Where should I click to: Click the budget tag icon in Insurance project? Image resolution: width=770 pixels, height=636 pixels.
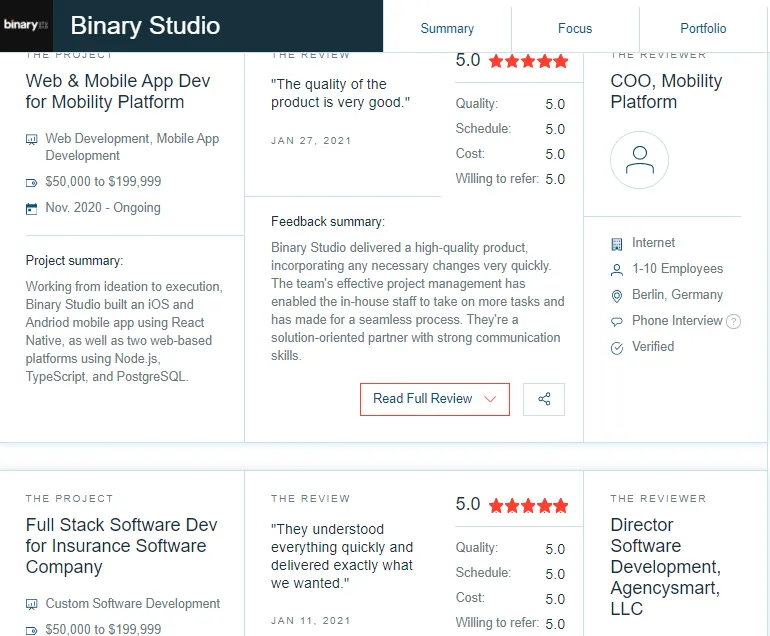[x=31, y=630]
